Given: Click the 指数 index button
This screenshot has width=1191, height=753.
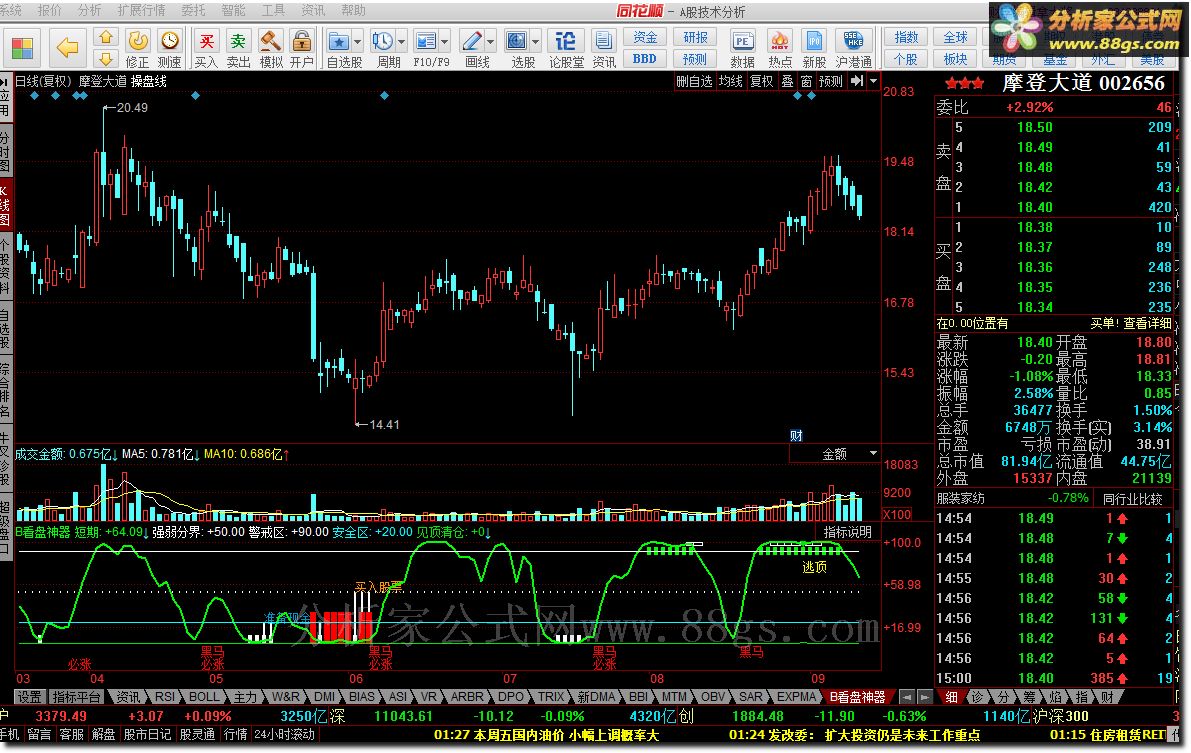Looking at the screenshot, I should point(906,37).
